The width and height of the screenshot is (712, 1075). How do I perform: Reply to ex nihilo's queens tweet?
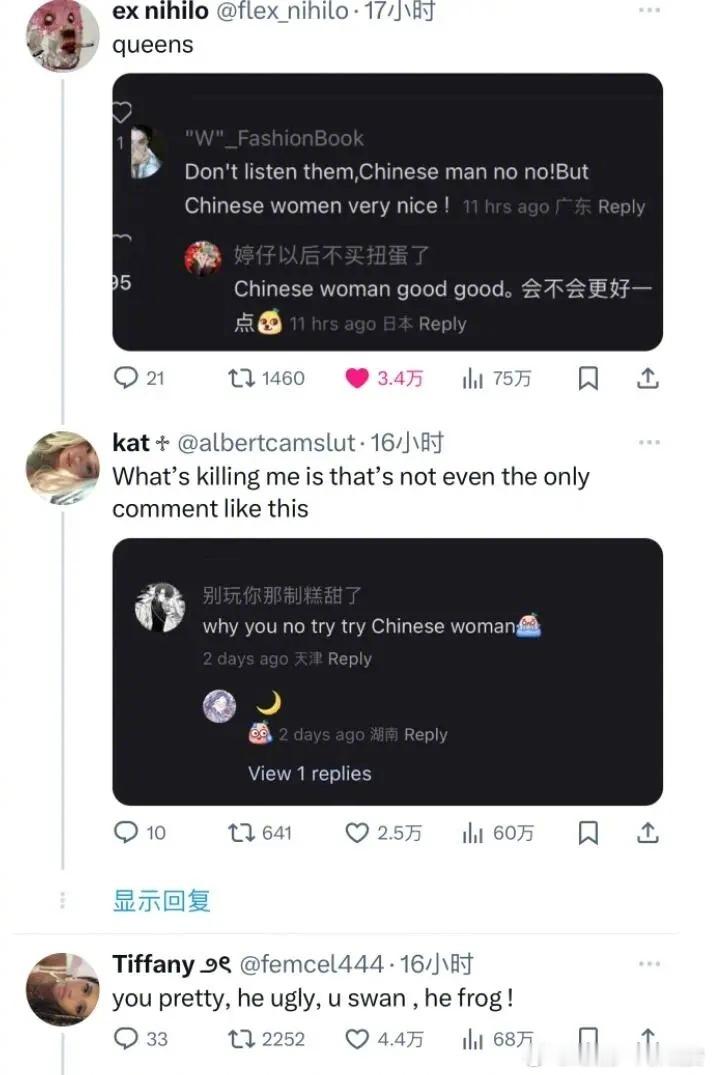(126, 378)
